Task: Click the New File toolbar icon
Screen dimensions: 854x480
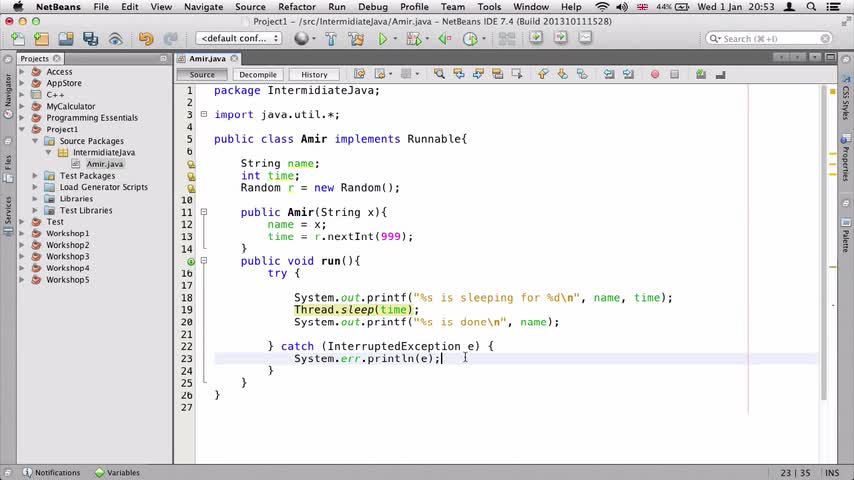Action: click(17, 39)
